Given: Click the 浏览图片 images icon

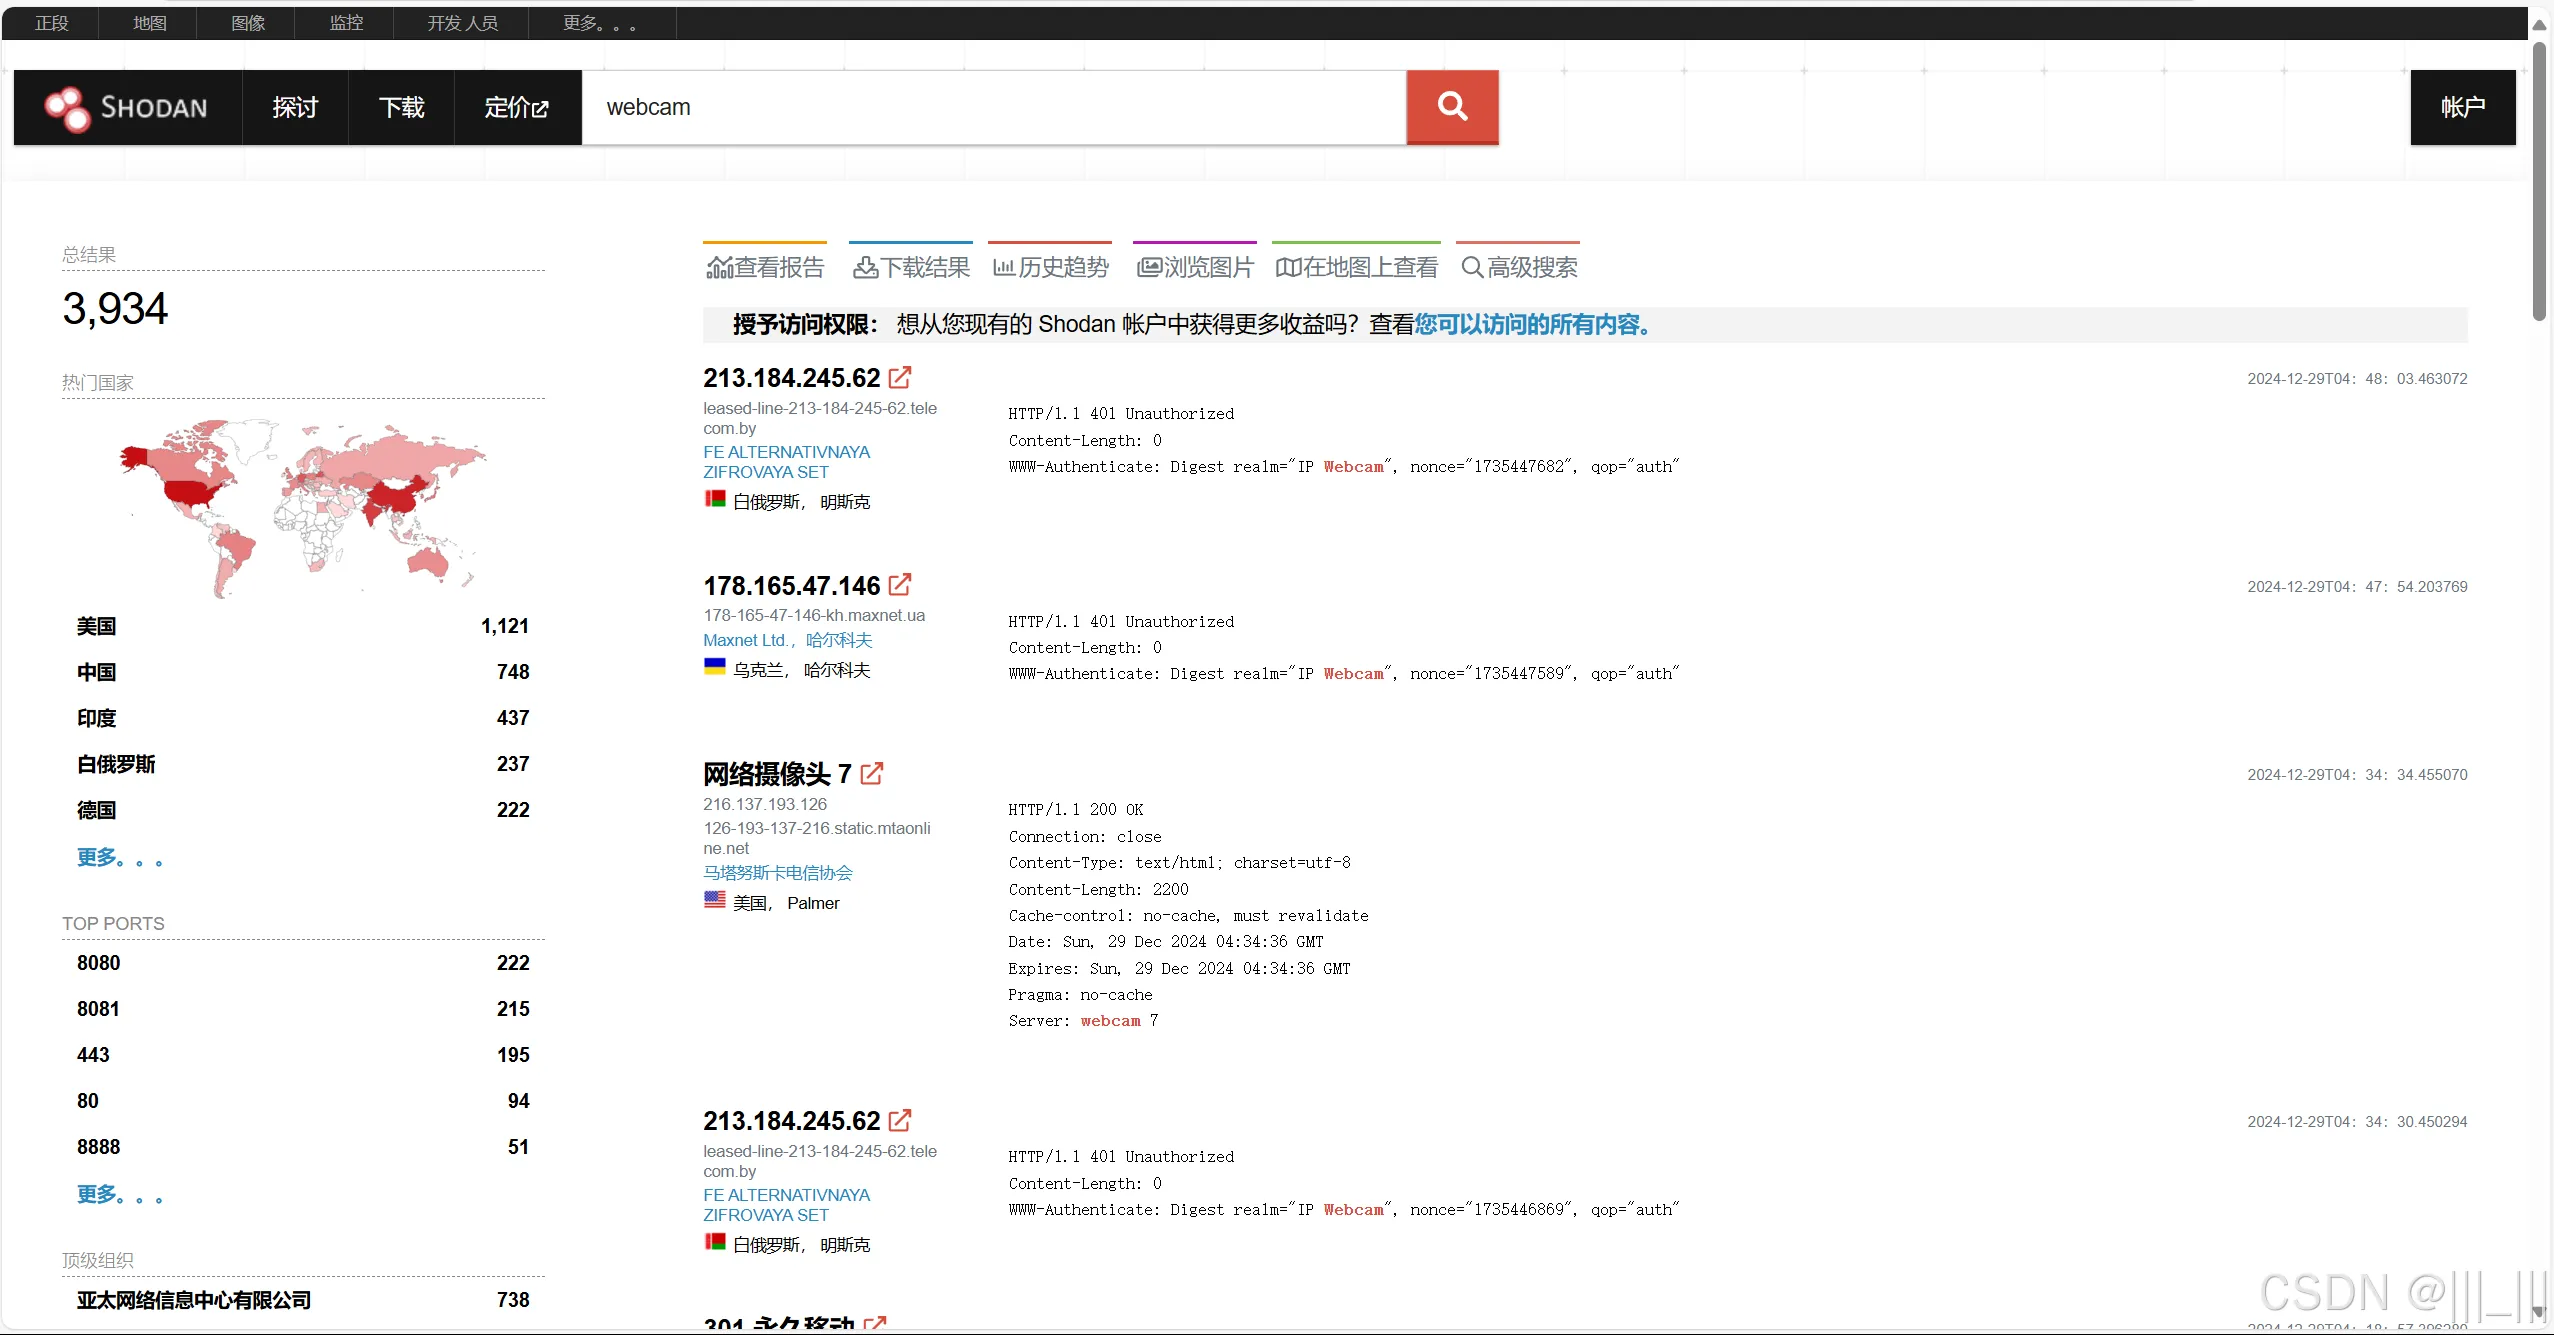Looking at the screenshot, I should coord(1149,268).
